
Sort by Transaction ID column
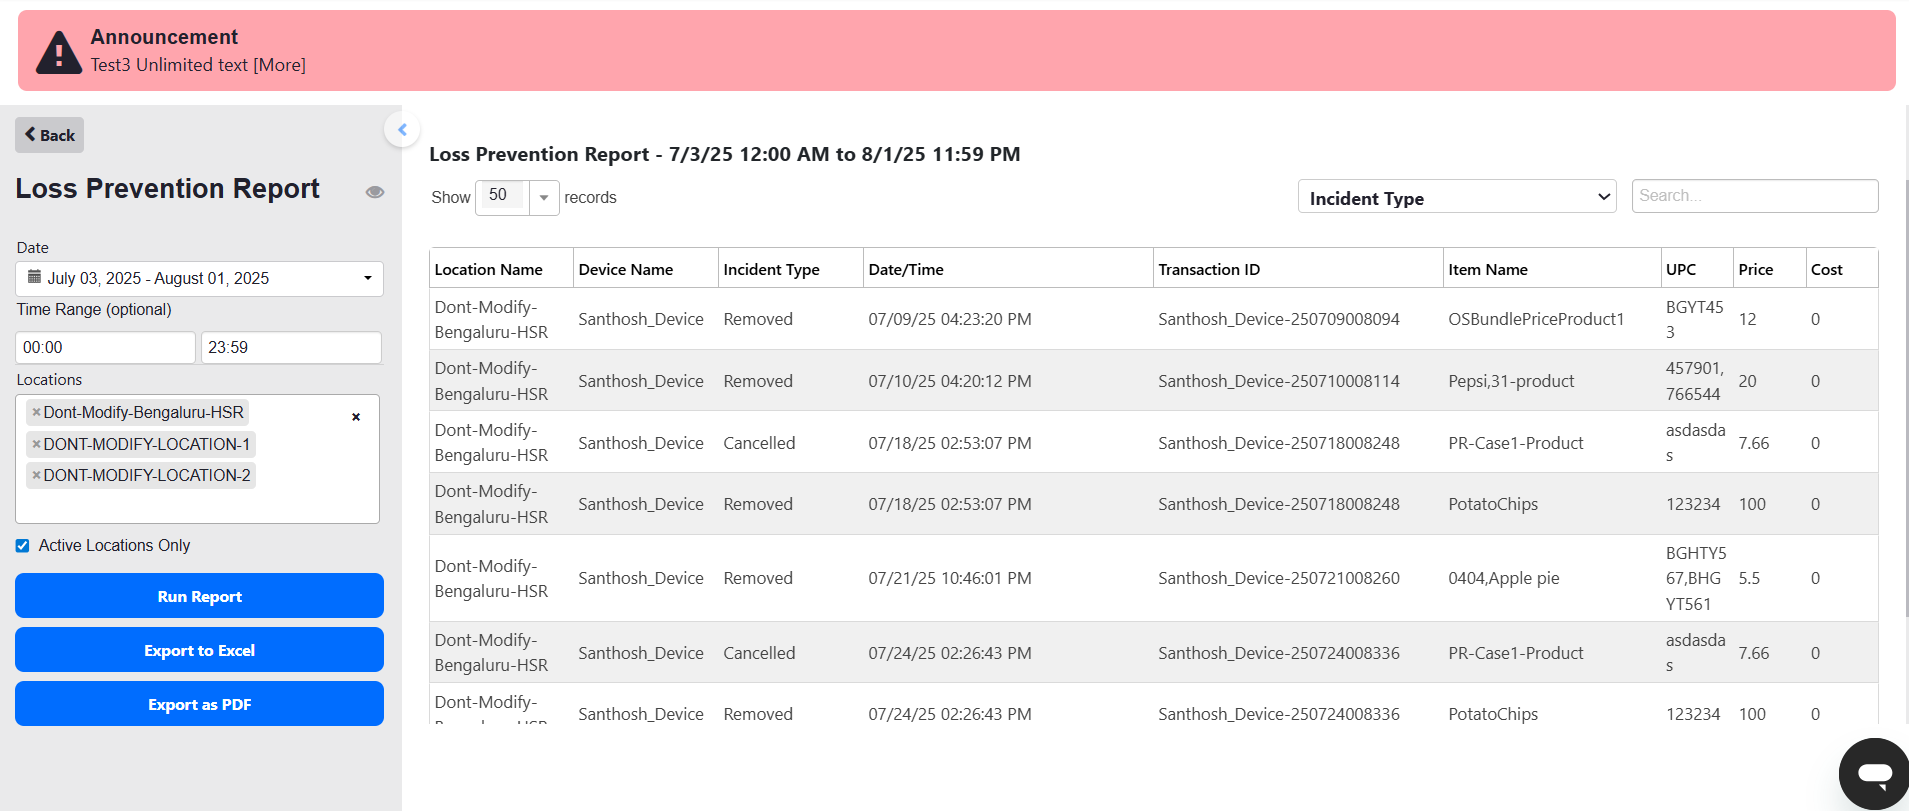click(x=1298, y=269)
